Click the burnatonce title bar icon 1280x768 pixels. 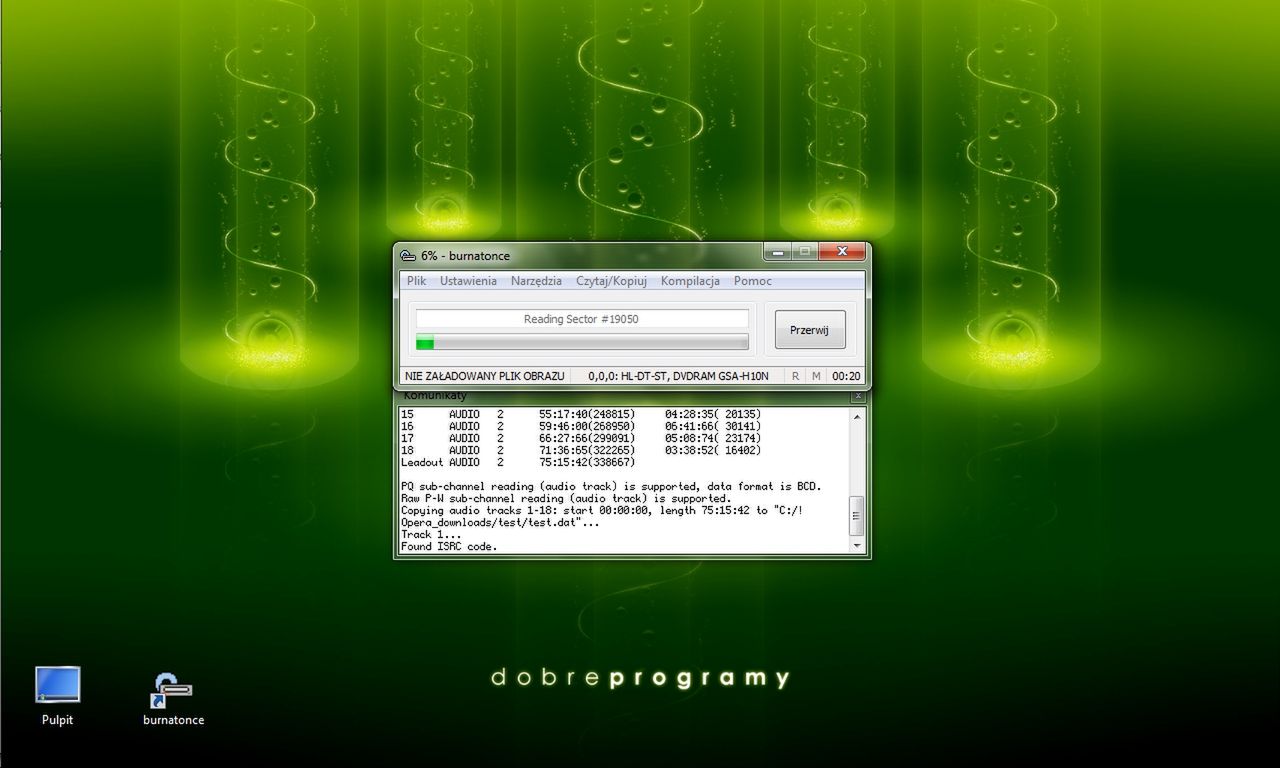click(408, 256)
